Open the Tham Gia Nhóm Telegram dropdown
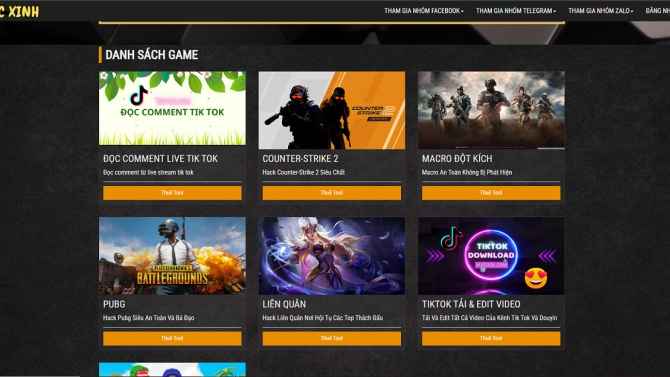This screenshot has width=670, height=377. click(x=516, y=11)
